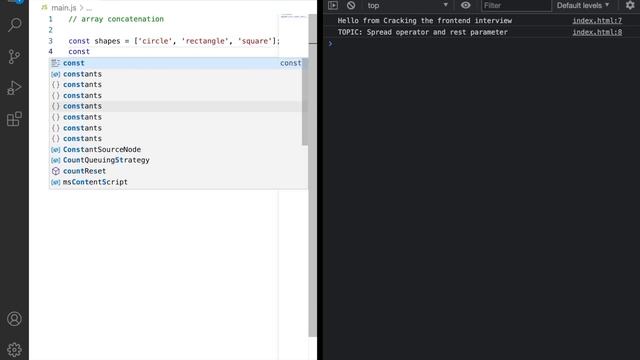Select the 'CountQueuingStrategy' suggestion
This screenshot has width=640, height=360.
coord(178,160)
